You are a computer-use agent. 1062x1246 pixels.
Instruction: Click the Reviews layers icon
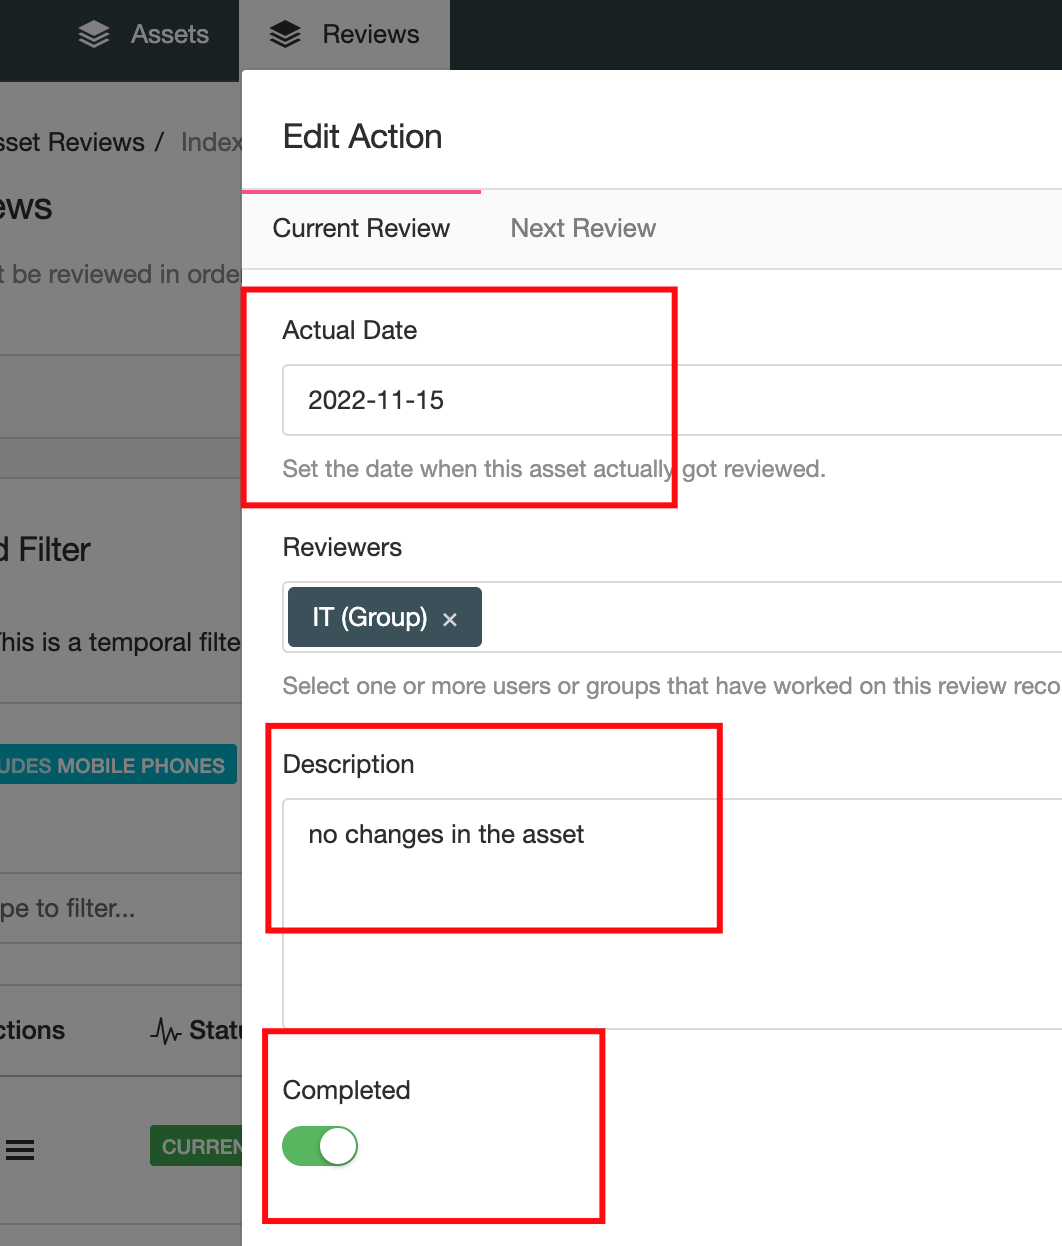pyautogui.click(x=285, y=35)
